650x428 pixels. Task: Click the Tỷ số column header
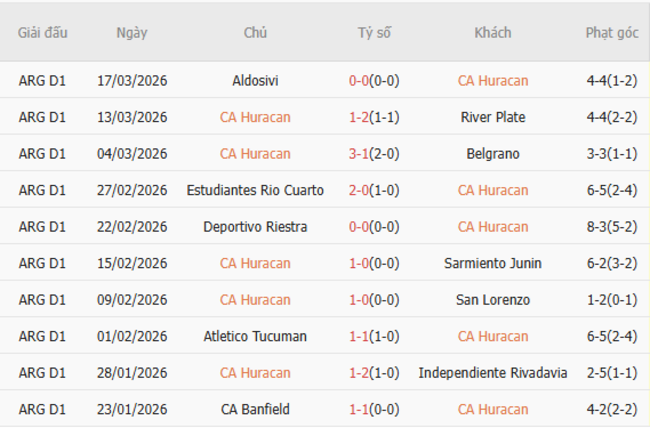(x=374, y=32)
